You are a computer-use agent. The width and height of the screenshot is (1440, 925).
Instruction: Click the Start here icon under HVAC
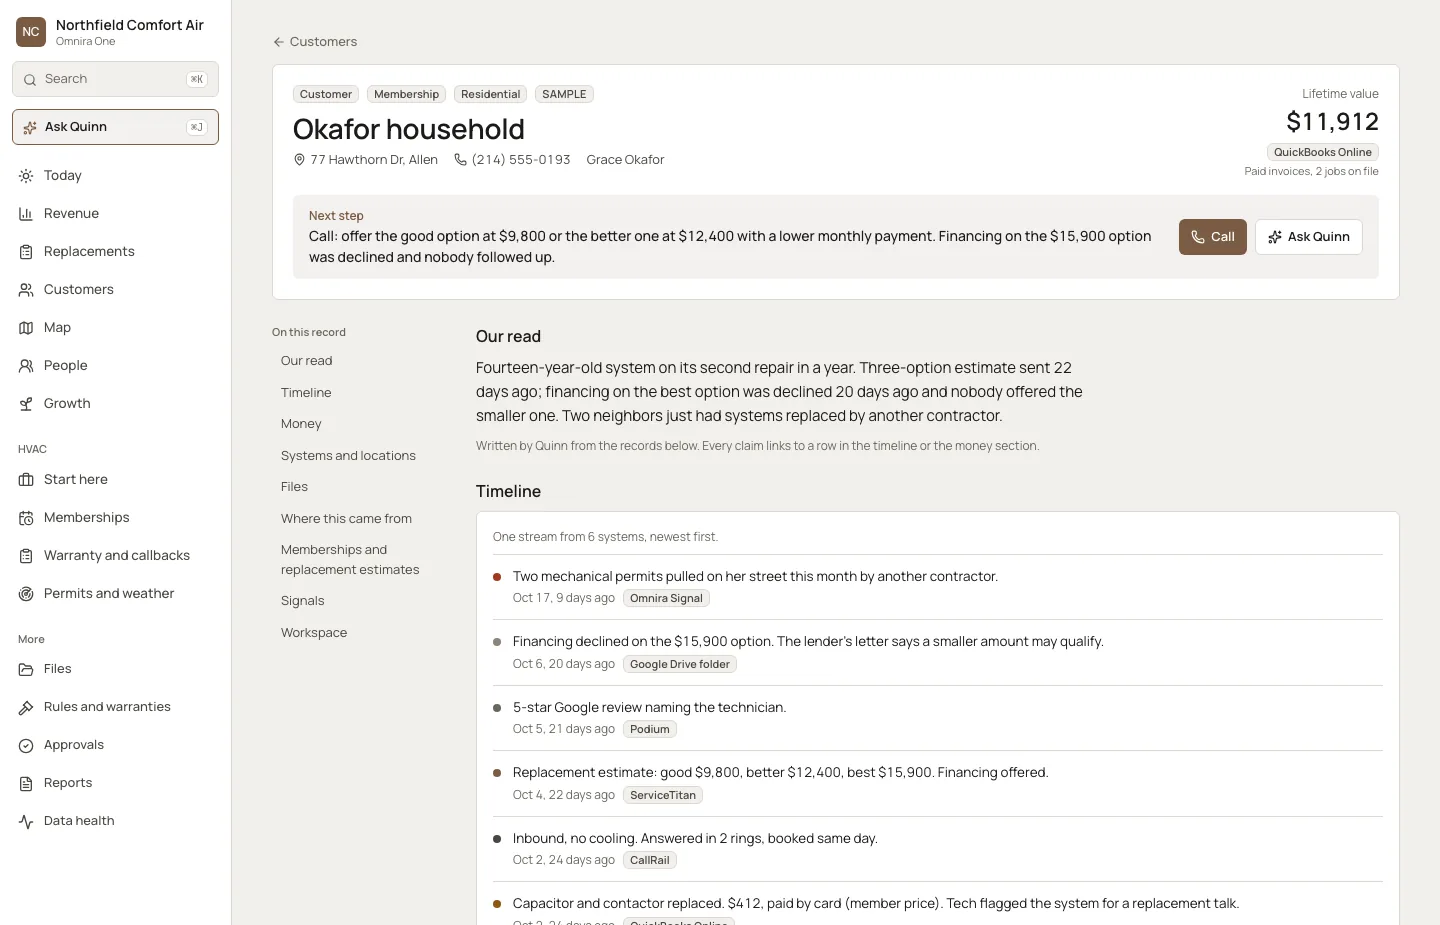click(26, 480)
